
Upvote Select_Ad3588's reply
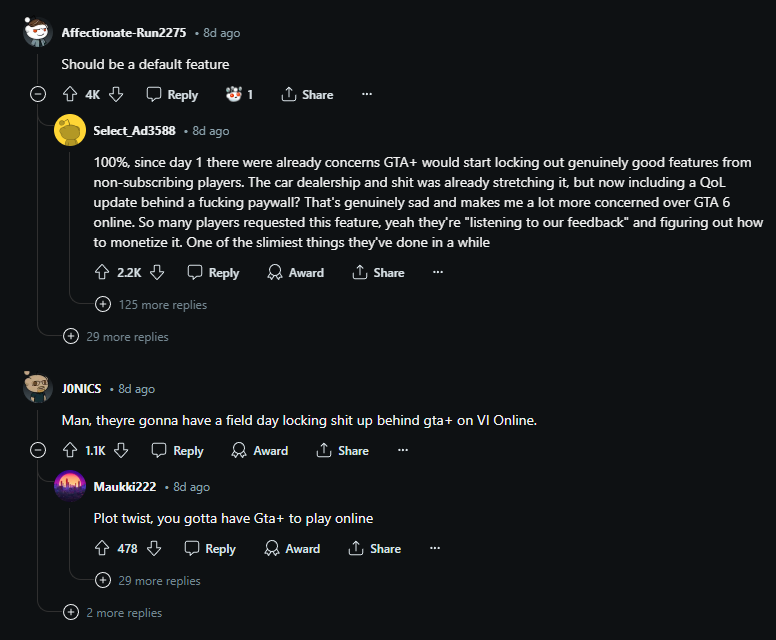pos(101,272)
